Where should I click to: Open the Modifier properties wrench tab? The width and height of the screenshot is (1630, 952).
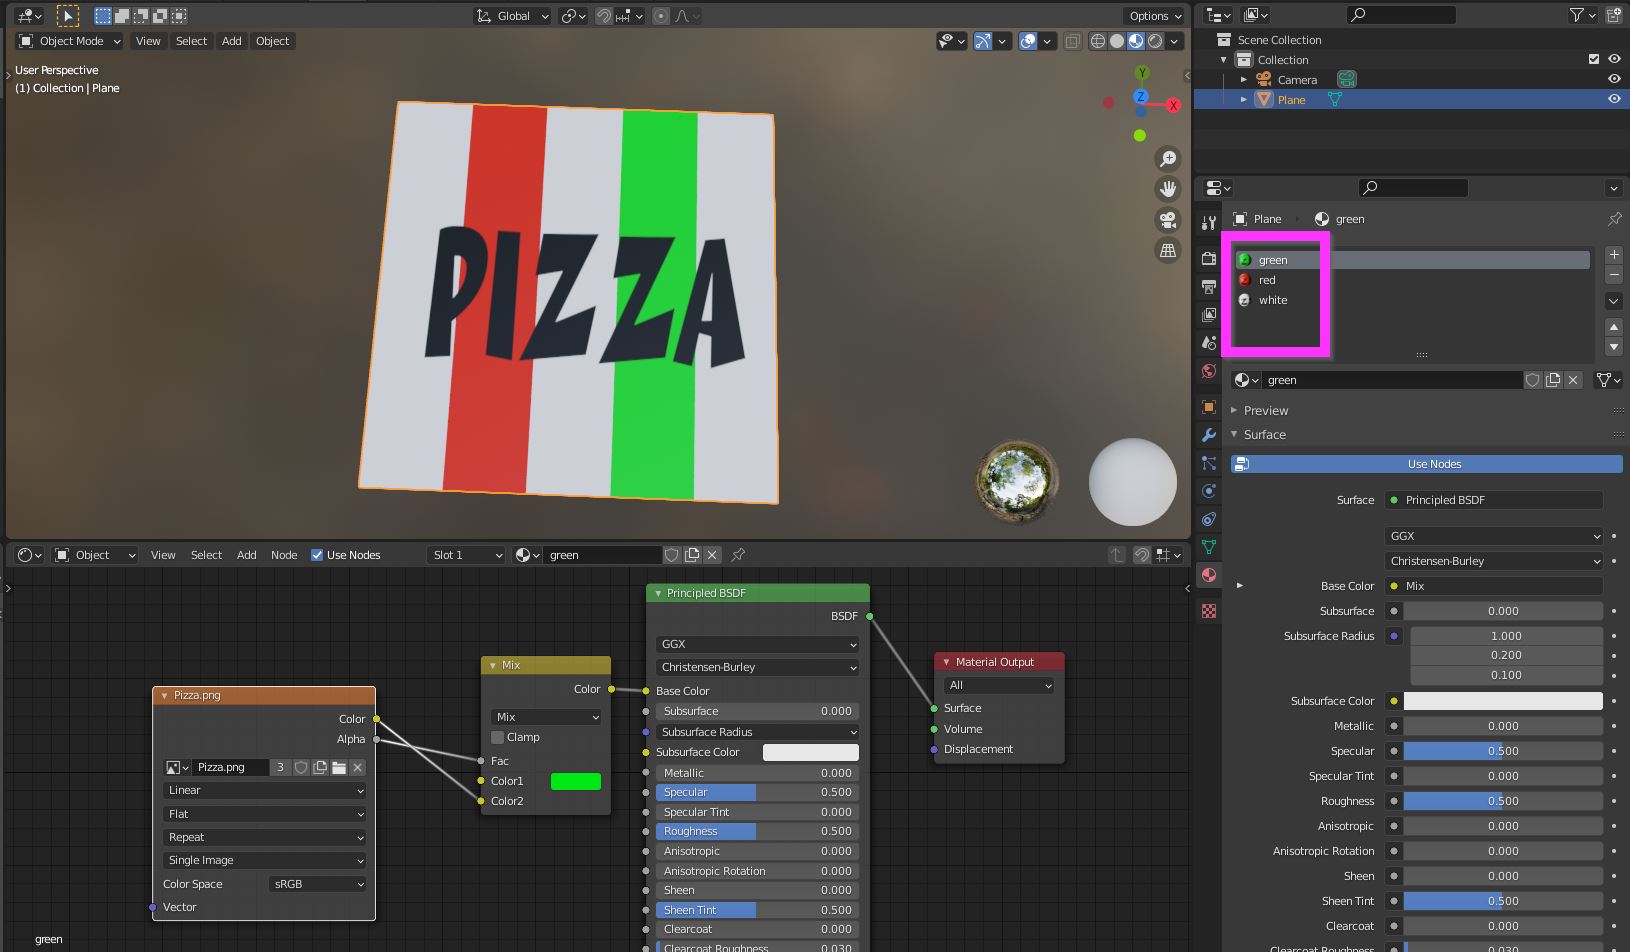pyautogui.click(x=1209, y=435)
